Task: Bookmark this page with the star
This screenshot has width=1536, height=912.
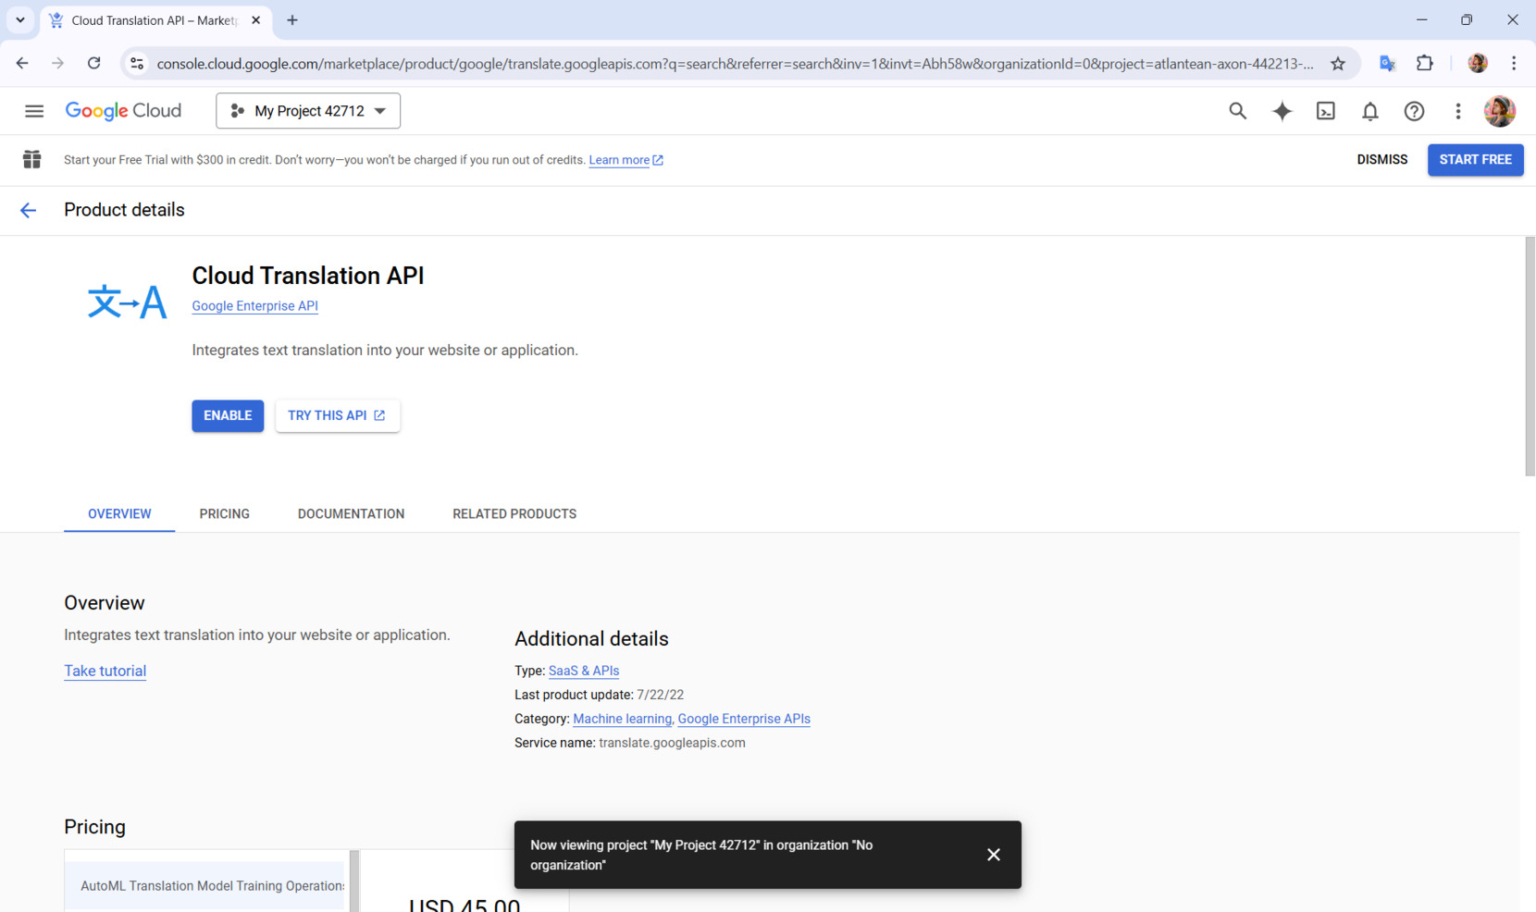Action: [x=1338, y=62]
